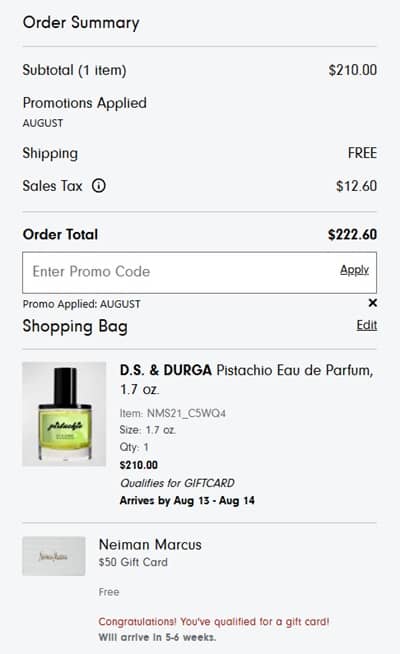Screen dimensions: 400x654
Task: Remove the AUGUST promo with the X icon
Action: (x=372, y=303)
